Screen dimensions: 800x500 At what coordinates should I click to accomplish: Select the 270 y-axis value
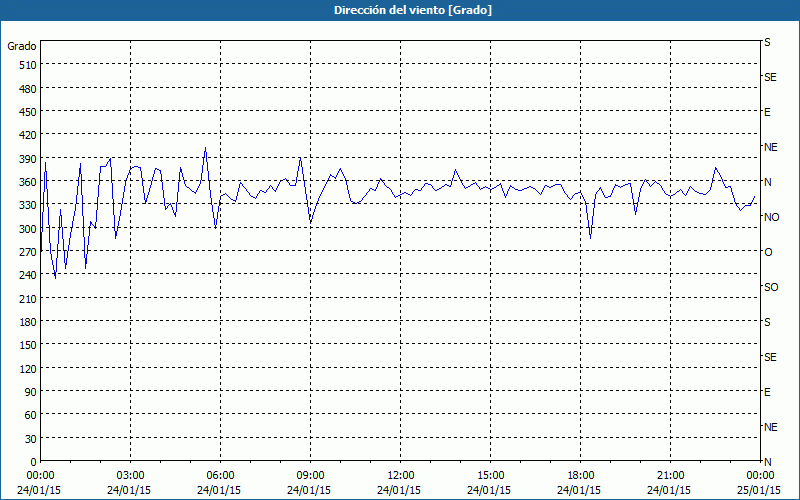pos(29,252)
